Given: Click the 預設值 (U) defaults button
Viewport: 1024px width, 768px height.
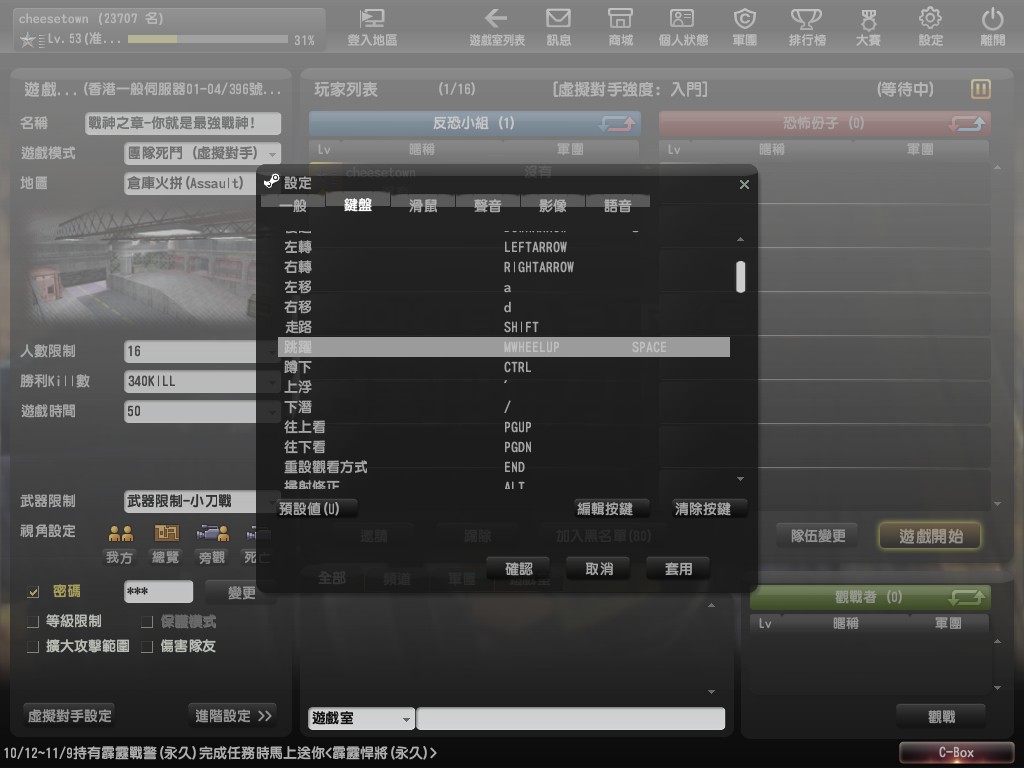Looking at the screenshot, I should (x=317, y=509).
